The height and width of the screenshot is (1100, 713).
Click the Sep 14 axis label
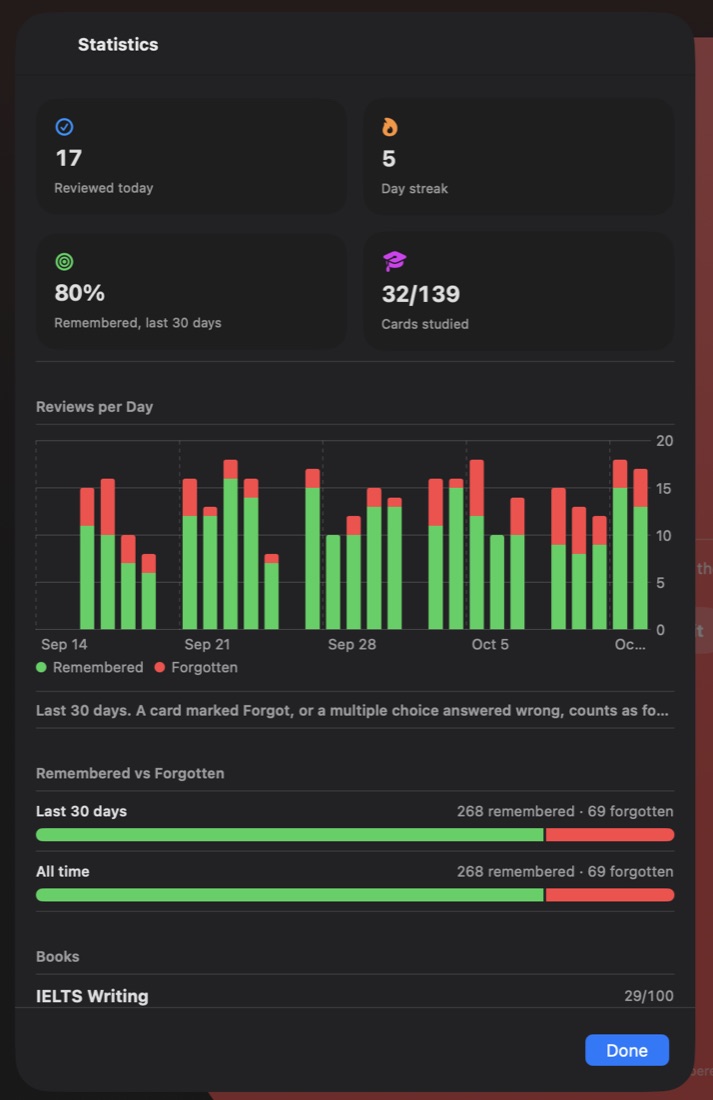65,644
